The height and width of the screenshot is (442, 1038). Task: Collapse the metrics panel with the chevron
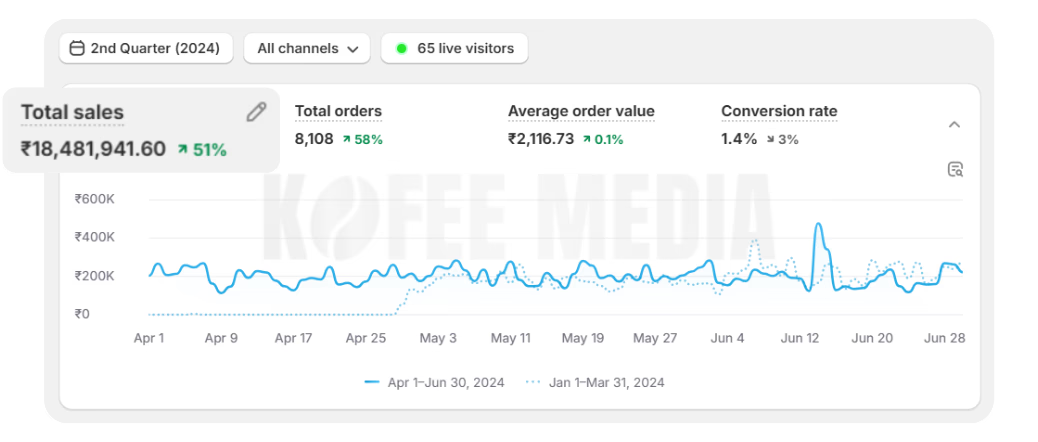954,125
